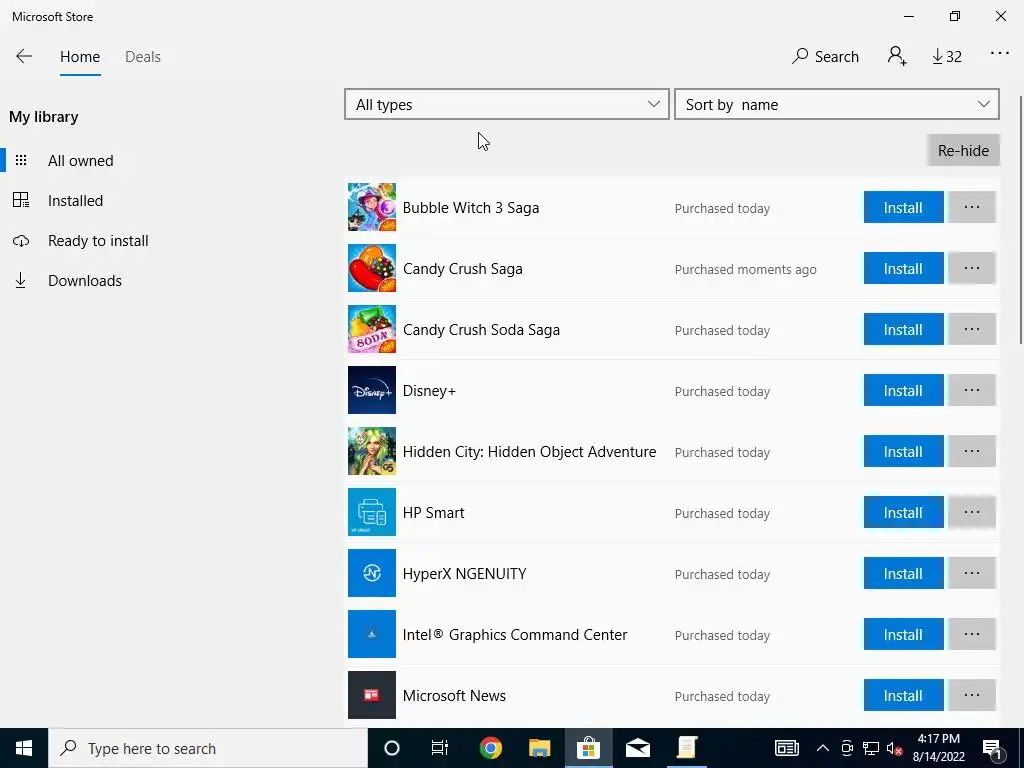The width and height of the screenshot is (1024, 768).
Task: Click the Search magnifier button
Action: (x=825, y=57)
